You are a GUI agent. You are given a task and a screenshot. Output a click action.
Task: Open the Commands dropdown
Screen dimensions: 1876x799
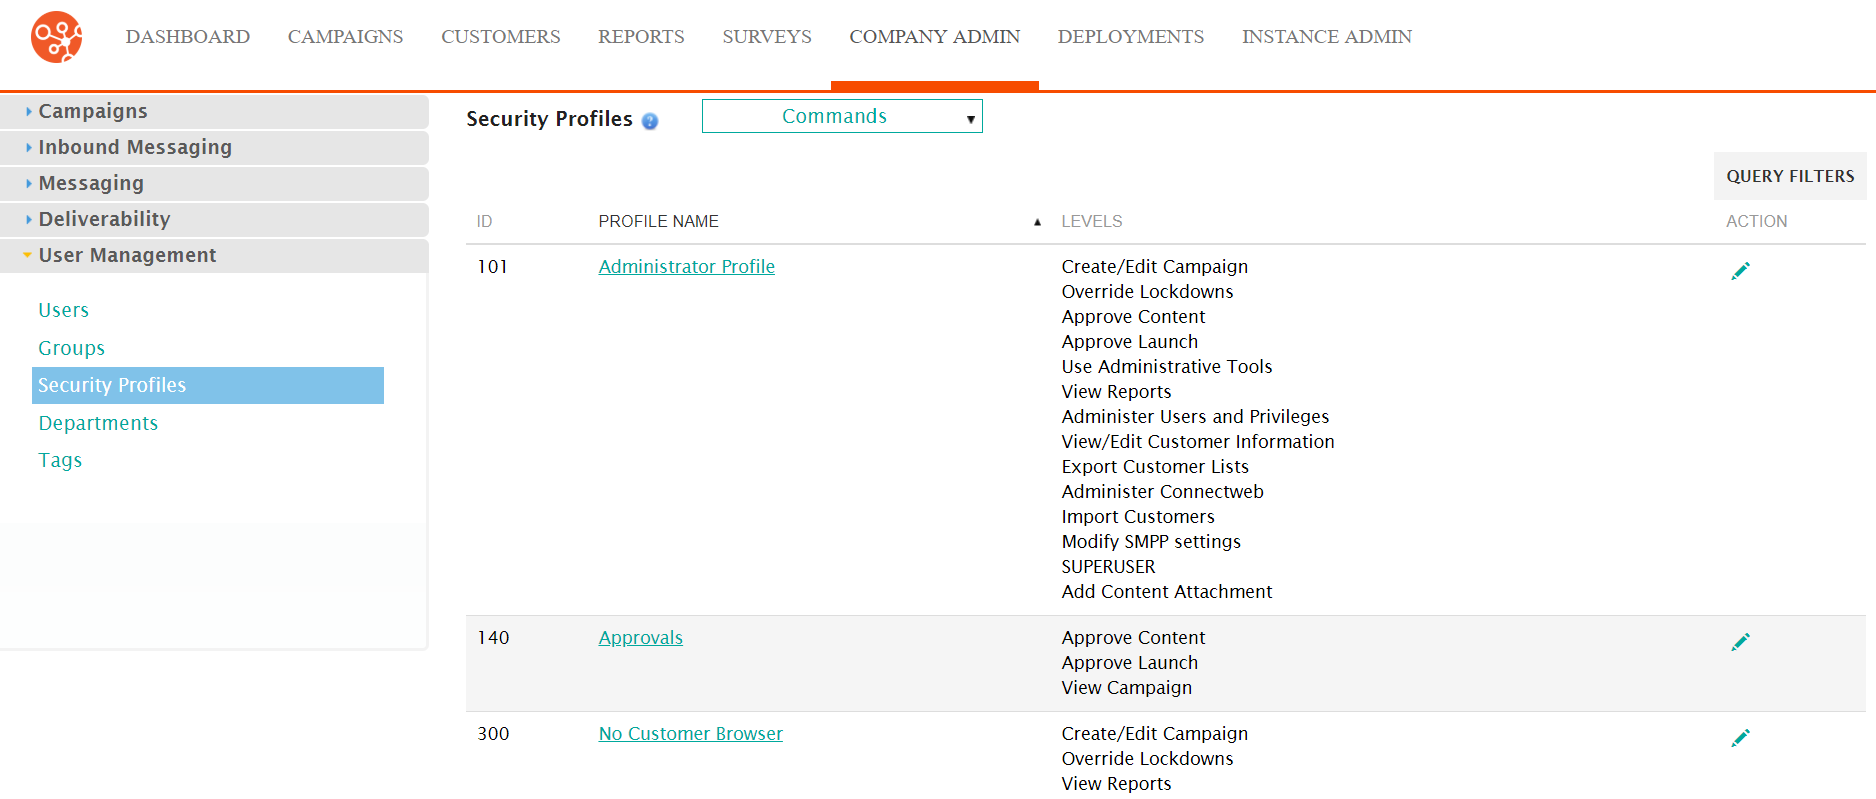coord(842,116)
